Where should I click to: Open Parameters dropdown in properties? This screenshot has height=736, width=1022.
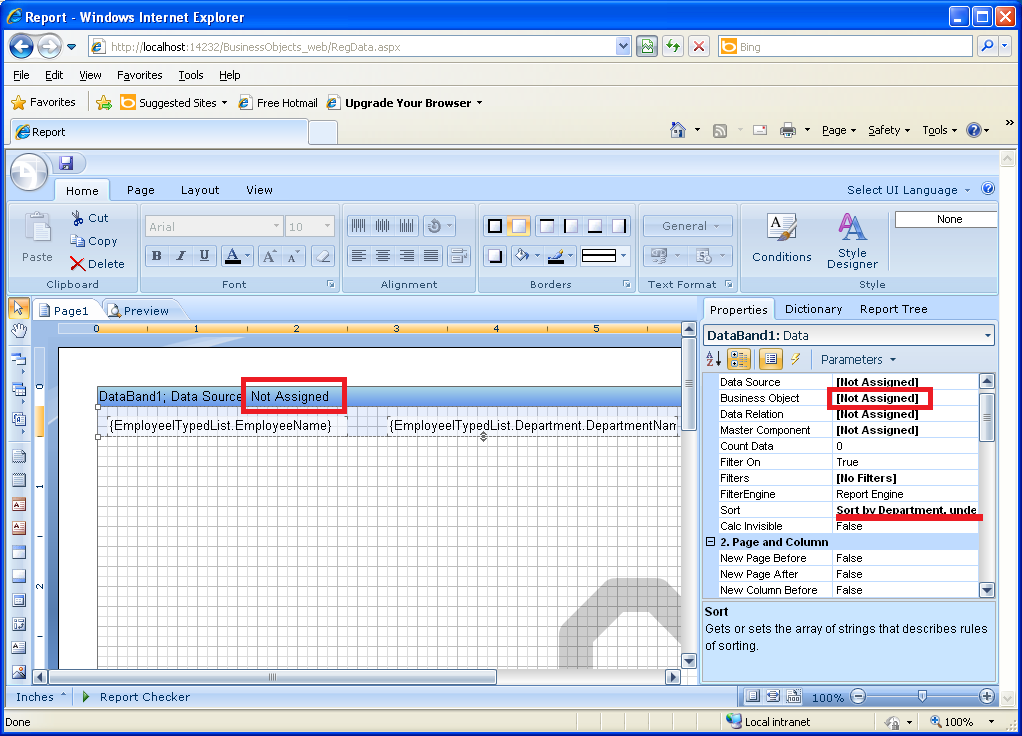pos(858,359)
